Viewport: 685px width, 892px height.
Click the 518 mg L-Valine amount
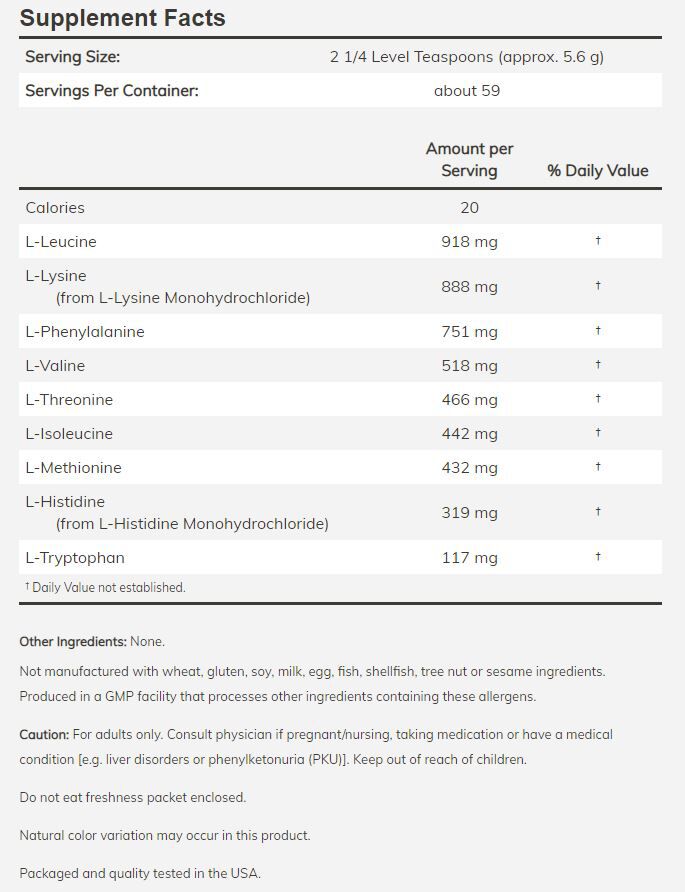click(x=469, y=366)
